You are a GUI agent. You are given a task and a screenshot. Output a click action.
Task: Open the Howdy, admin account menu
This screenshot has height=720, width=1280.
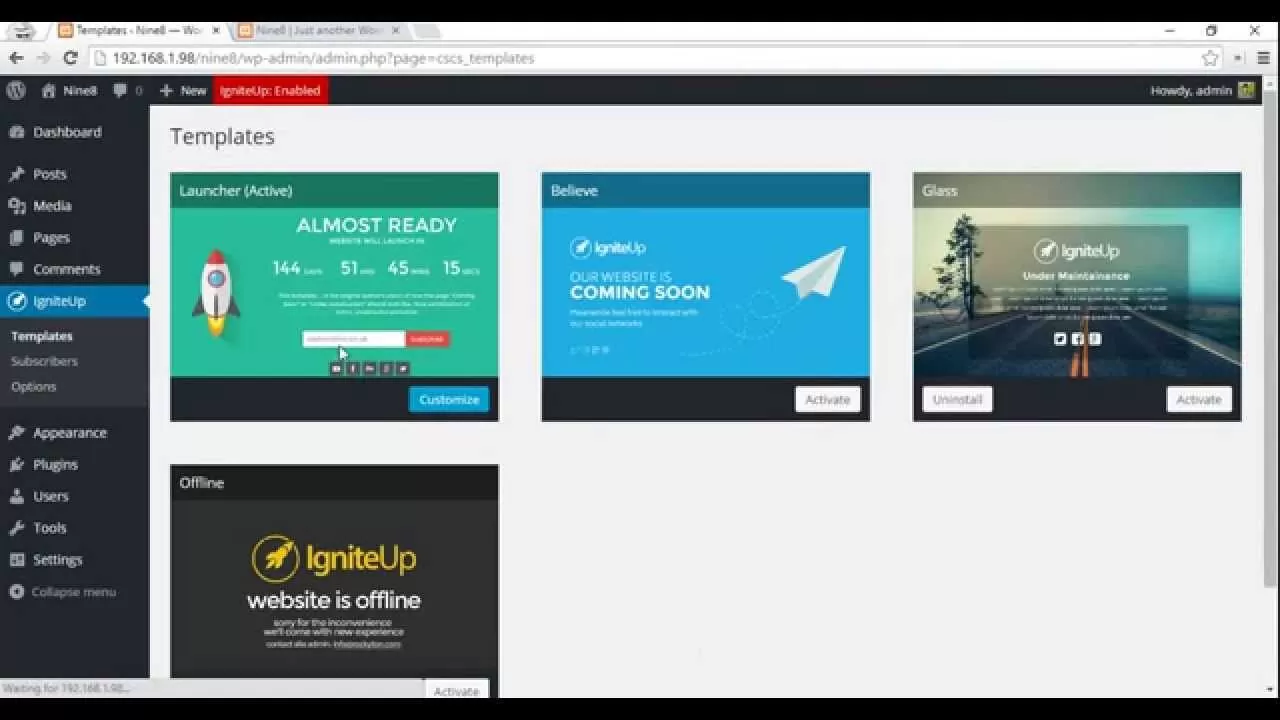coord(1203,90)
